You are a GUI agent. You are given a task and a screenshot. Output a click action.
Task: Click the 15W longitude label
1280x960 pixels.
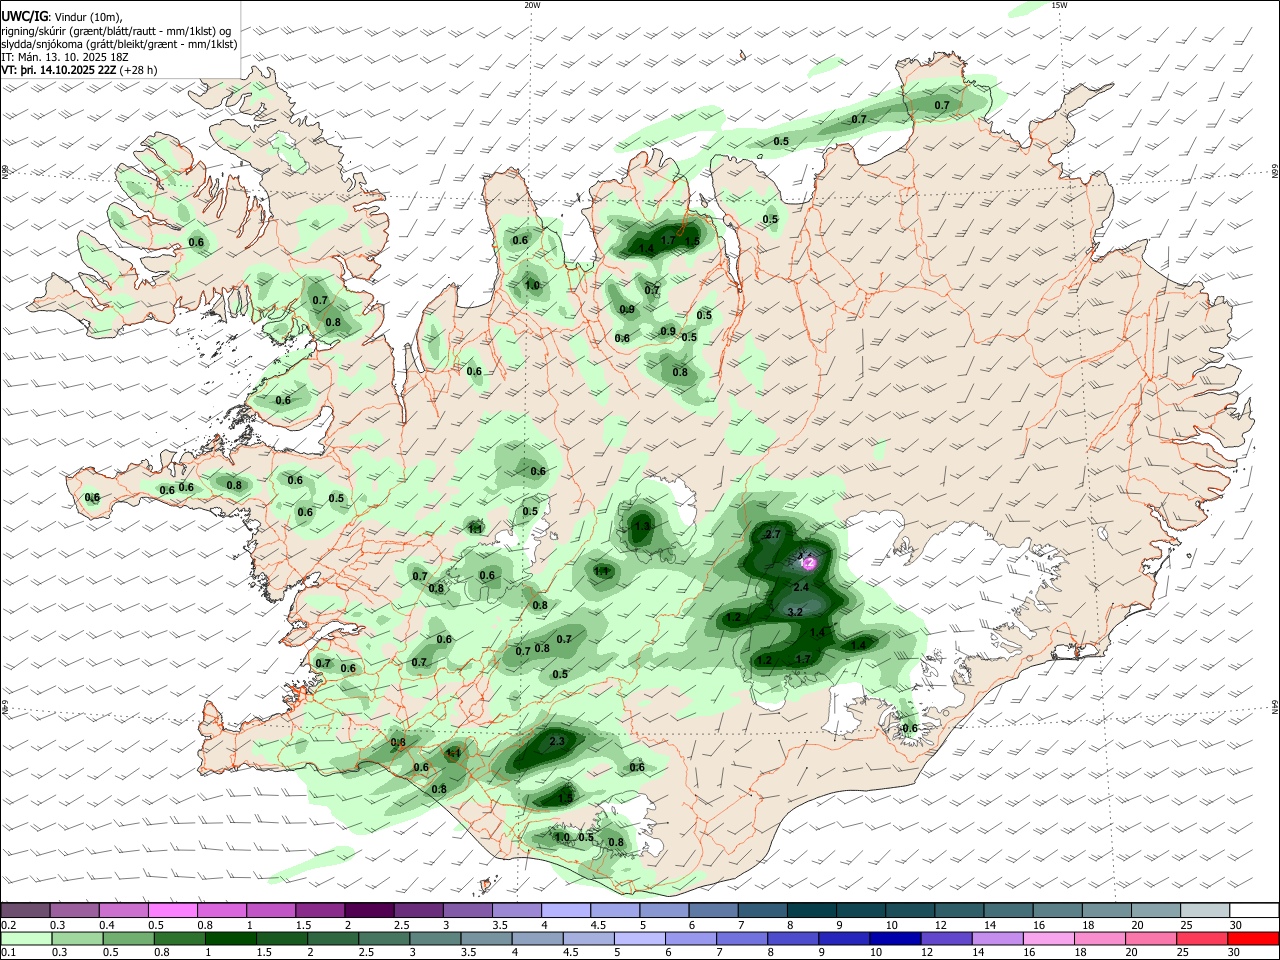pyautogui.click(x=1059, y=5)
